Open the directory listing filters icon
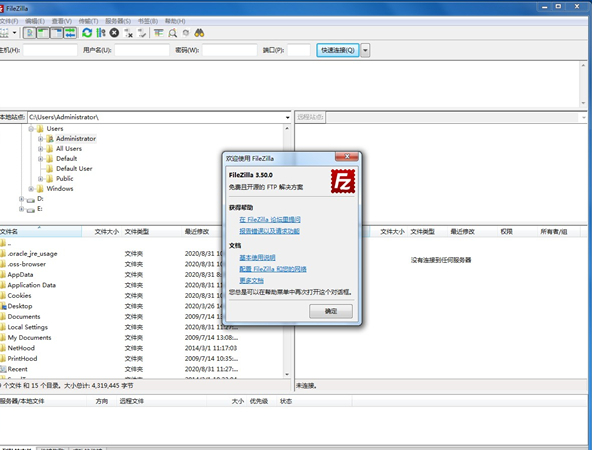This screenshot has height=450, width=592. (x=159, y=33)
